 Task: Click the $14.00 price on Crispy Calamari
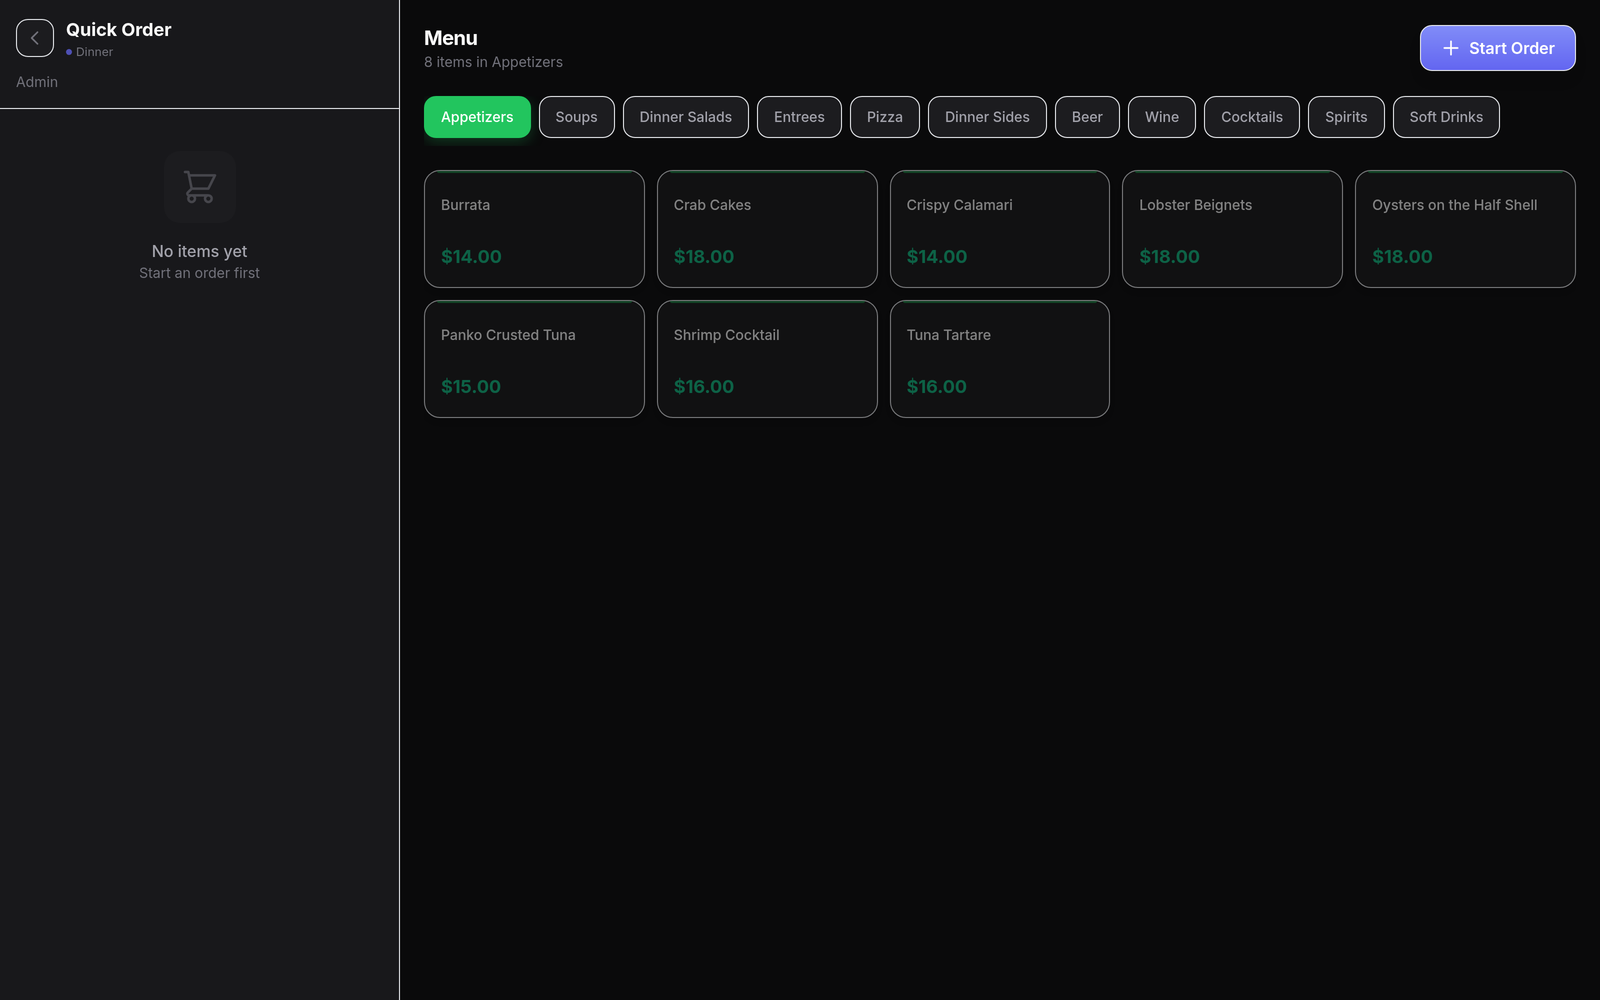[x=937, y=257]
